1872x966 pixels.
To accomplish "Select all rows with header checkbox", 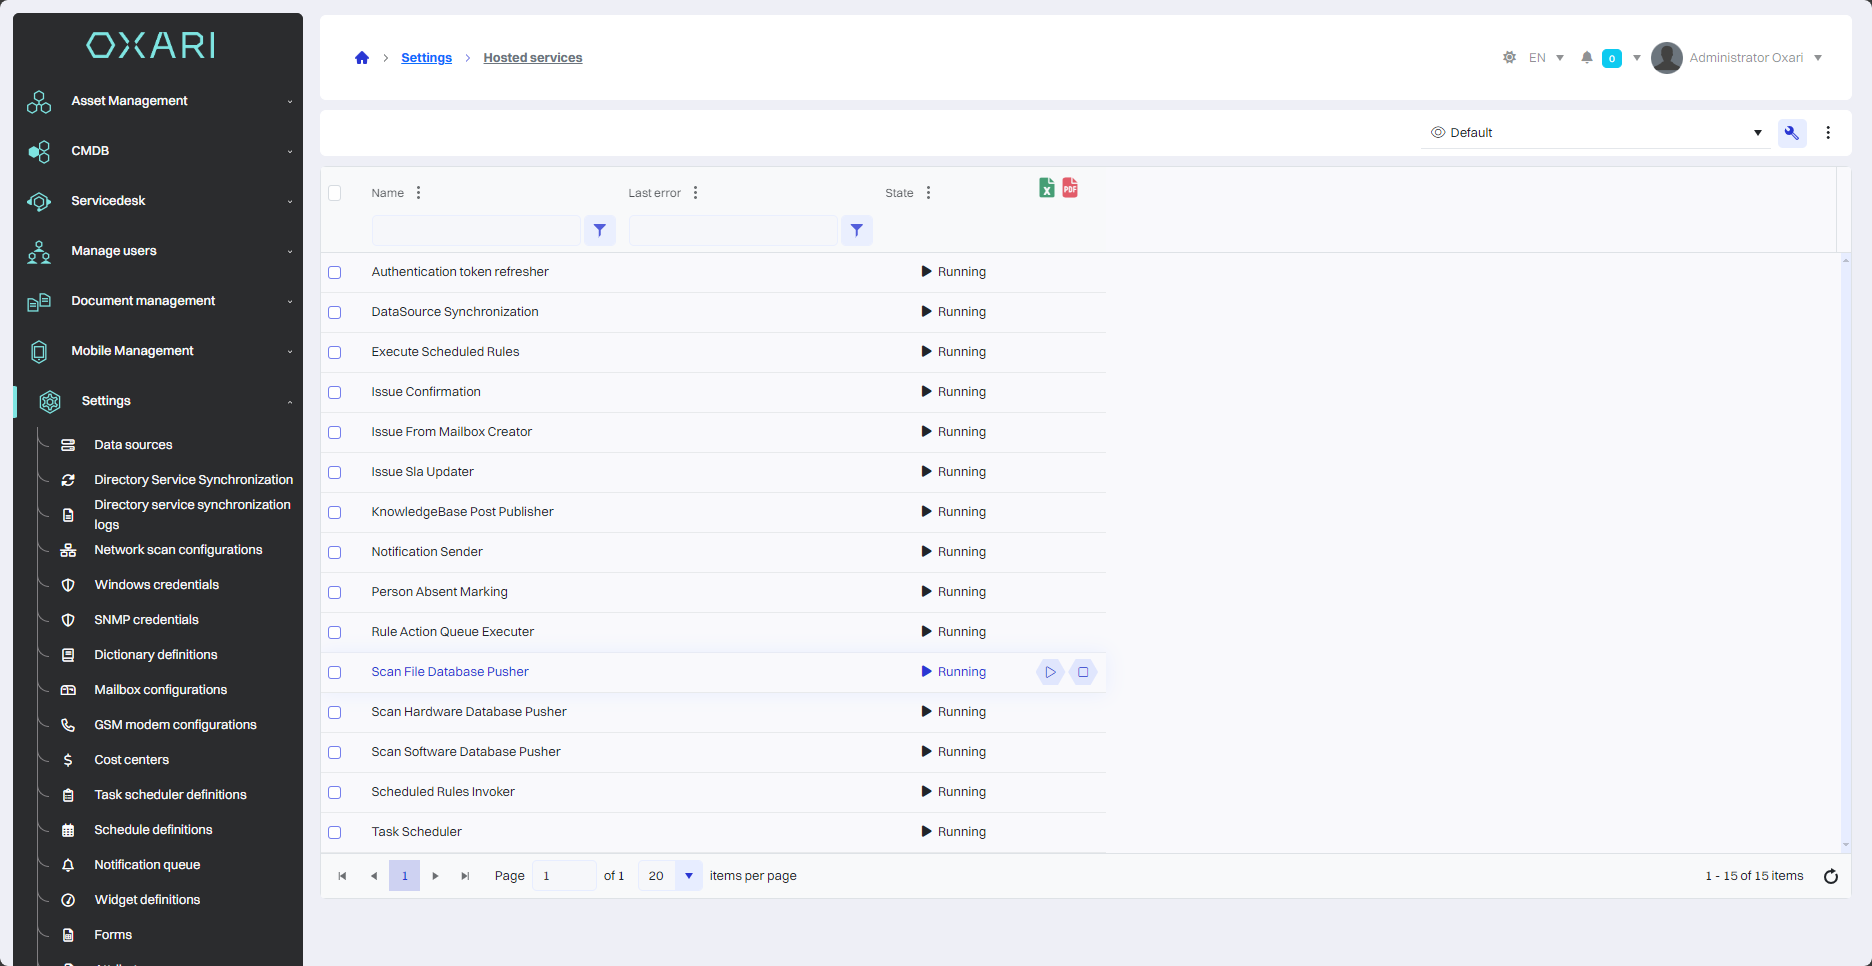I will tap(335, 193).
